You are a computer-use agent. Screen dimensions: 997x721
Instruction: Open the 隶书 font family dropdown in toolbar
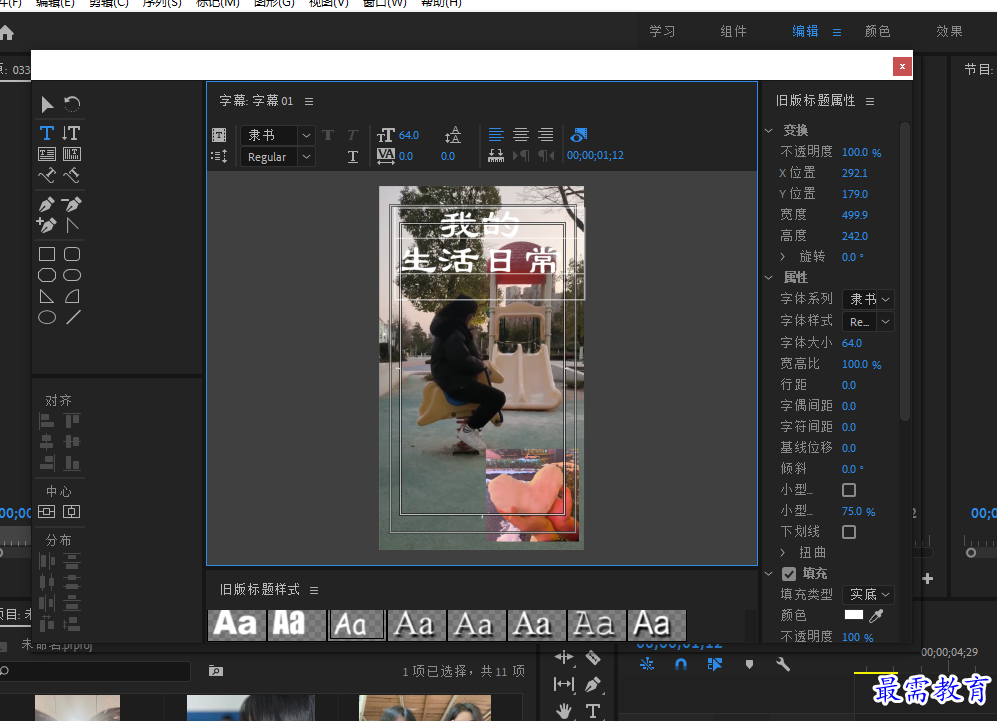point(277,135)
